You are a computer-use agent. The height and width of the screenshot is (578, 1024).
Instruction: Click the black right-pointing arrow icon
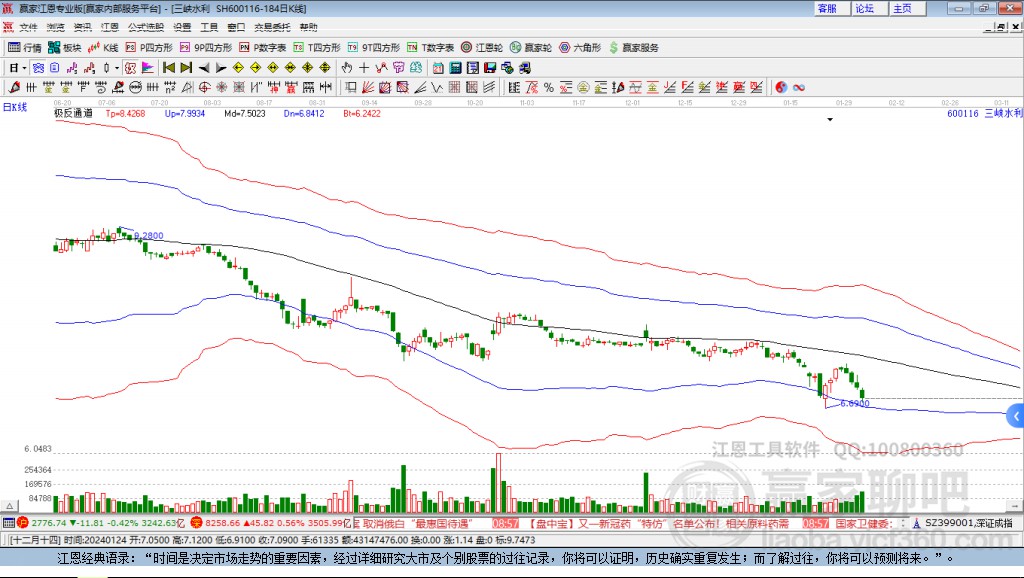(x=221, y=68)
